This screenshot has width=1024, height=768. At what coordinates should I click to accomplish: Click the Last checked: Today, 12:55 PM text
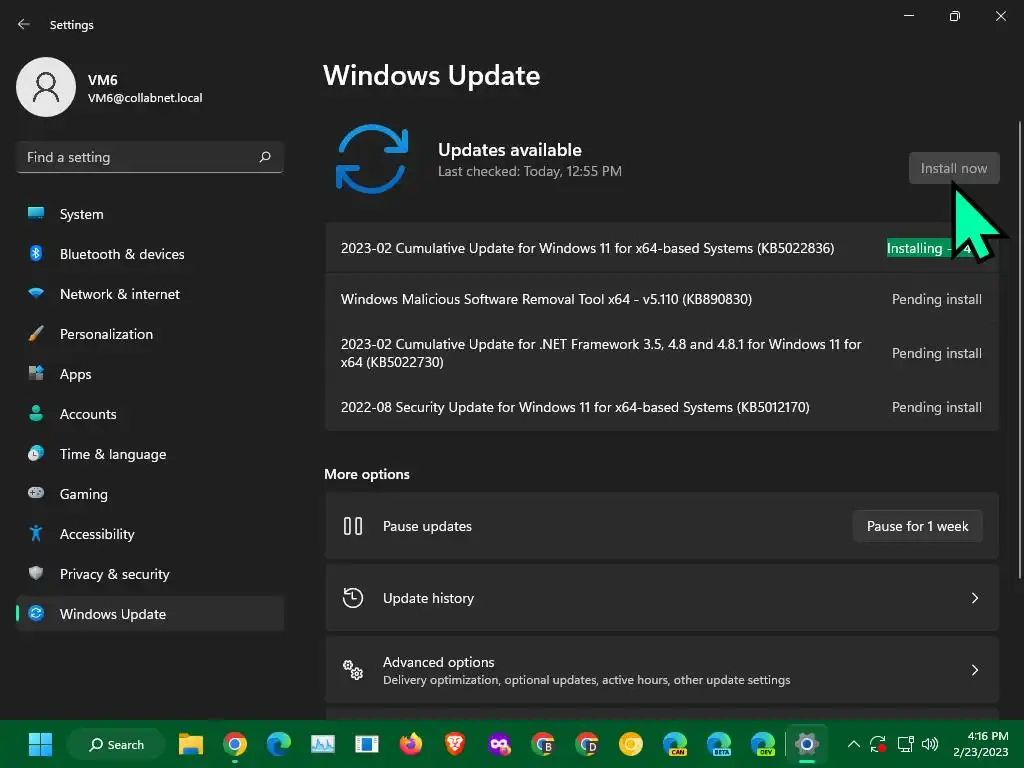pyautogui.click(x=530, y=171)
